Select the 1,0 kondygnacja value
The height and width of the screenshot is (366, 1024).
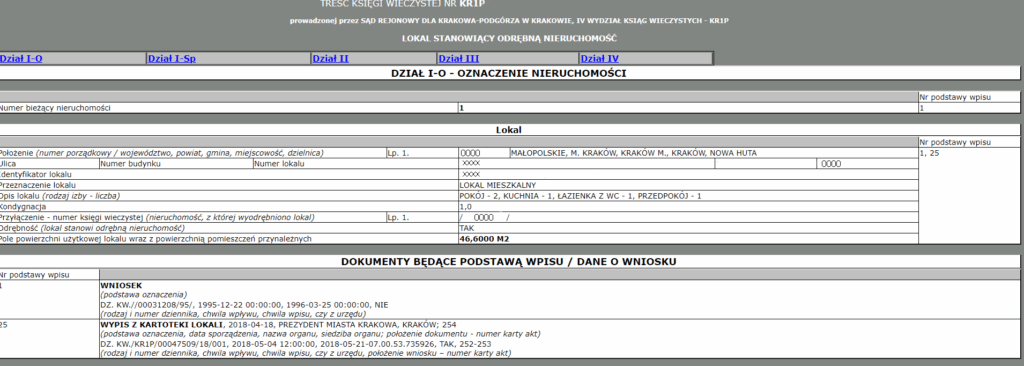click(466, 207)
